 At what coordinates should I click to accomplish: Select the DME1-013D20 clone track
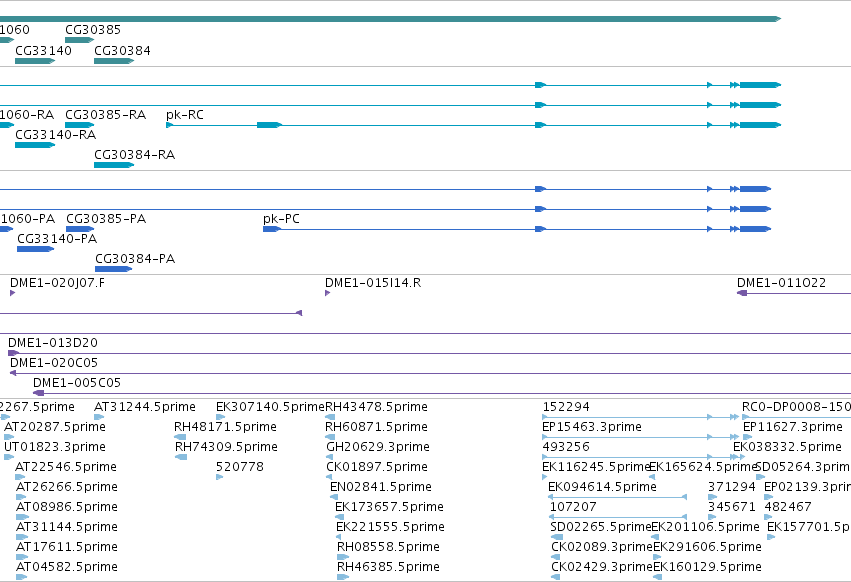(x=429, y=353)
